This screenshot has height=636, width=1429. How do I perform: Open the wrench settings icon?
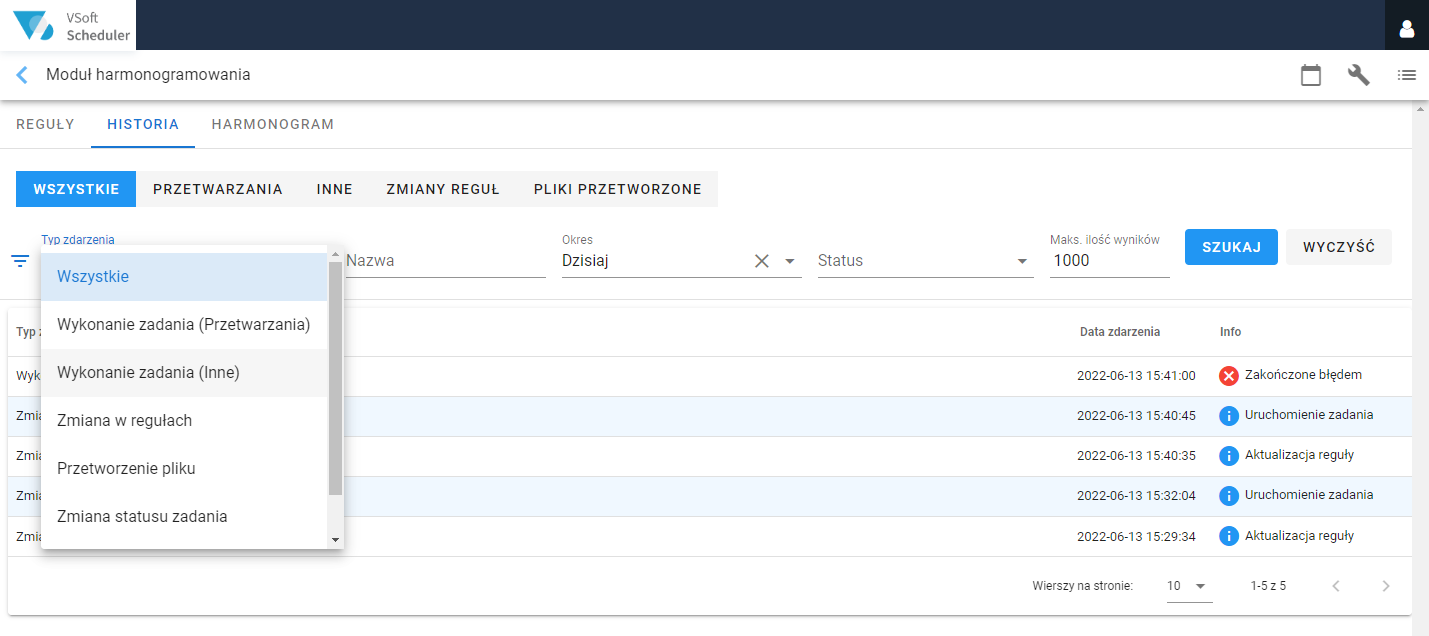tap(1359, 75)
